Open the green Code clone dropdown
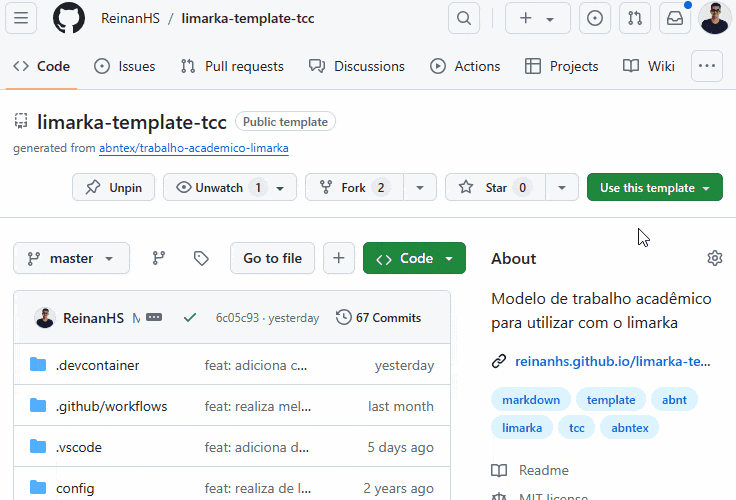The height and width of the screenshot is (500, 736). point(414,258)
